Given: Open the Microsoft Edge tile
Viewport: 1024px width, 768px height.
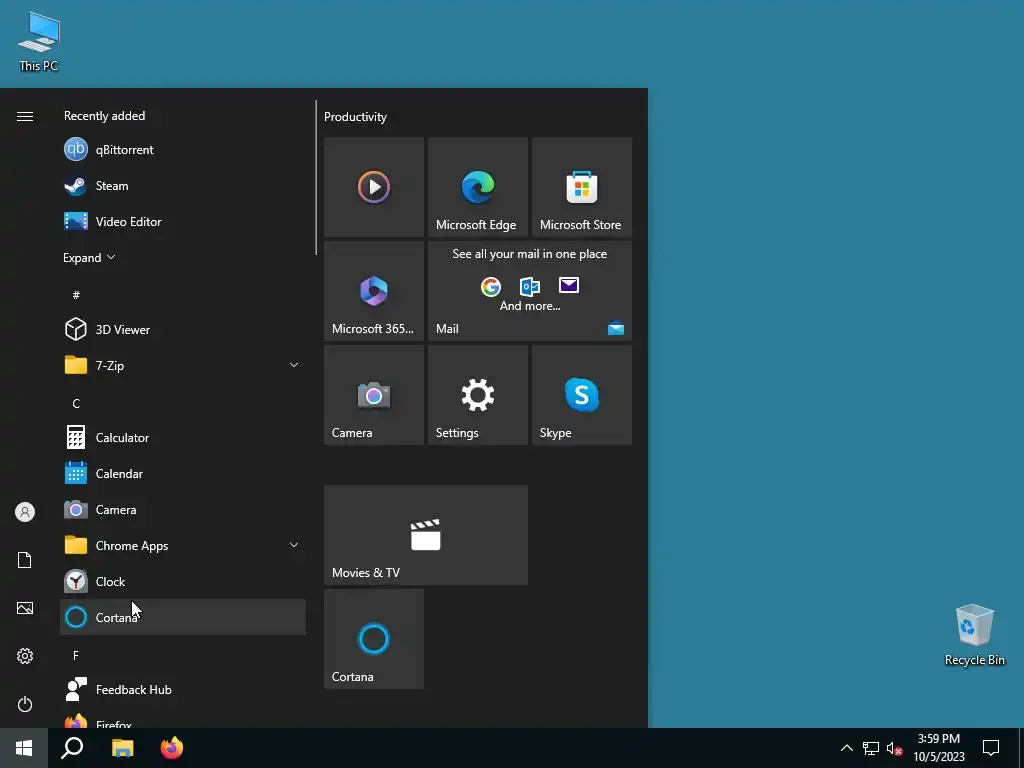Looking at the screenshot, I should (477, 187).
